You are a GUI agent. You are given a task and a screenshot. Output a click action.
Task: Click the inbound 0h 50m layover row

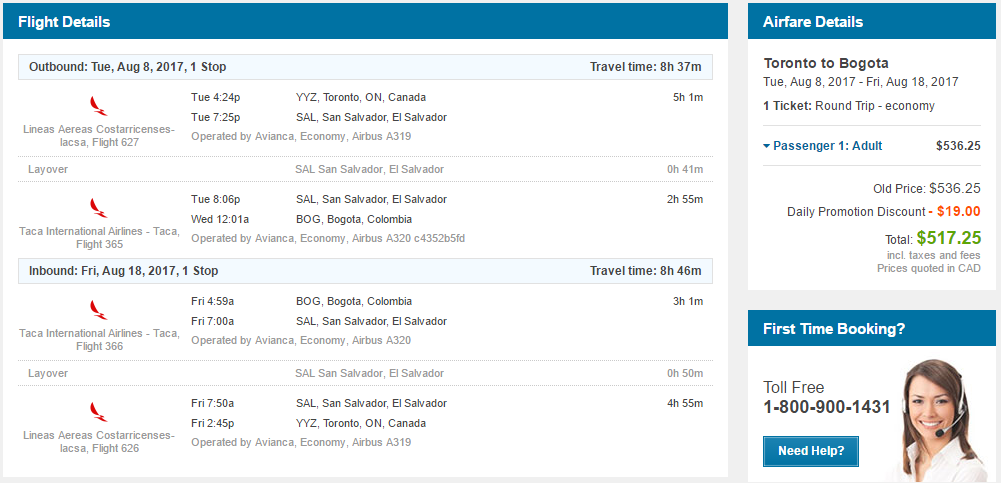click(365, 373)
